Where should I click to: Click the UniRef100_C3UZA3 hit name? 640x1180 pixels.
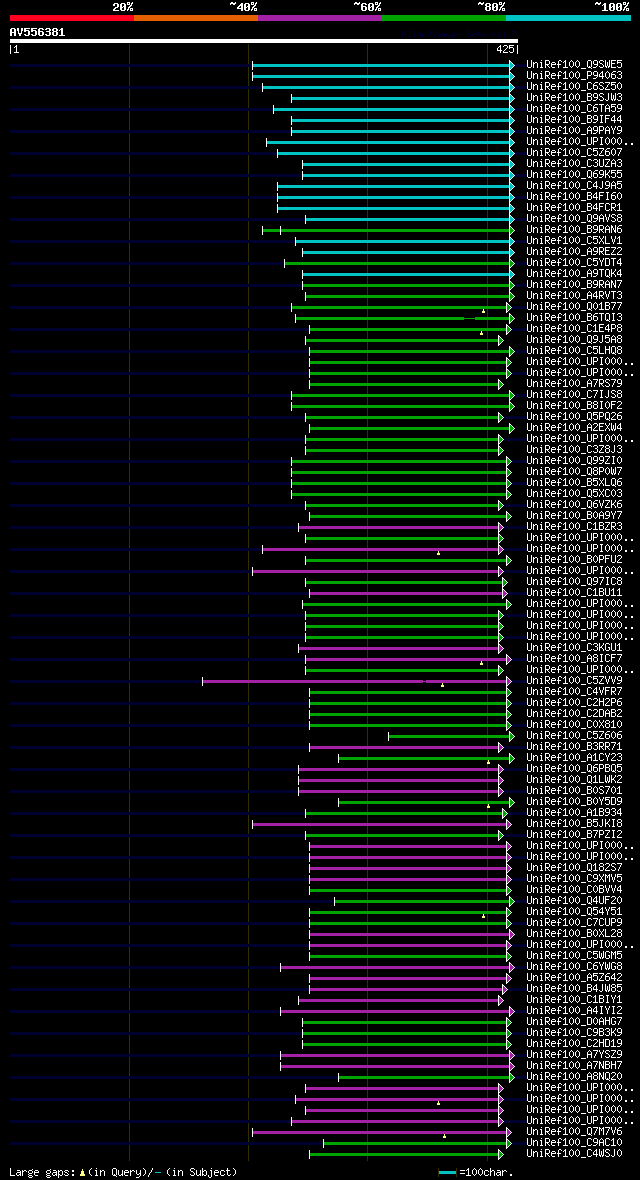(574, 163)
